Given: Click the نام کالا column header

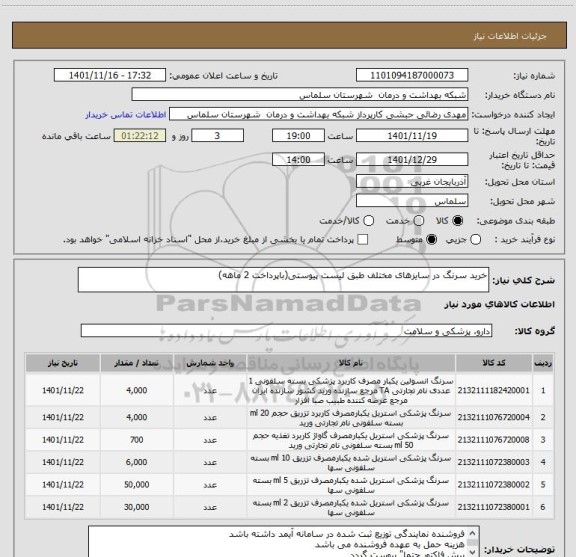Looking at the screenshot, I should click(351, 363).
